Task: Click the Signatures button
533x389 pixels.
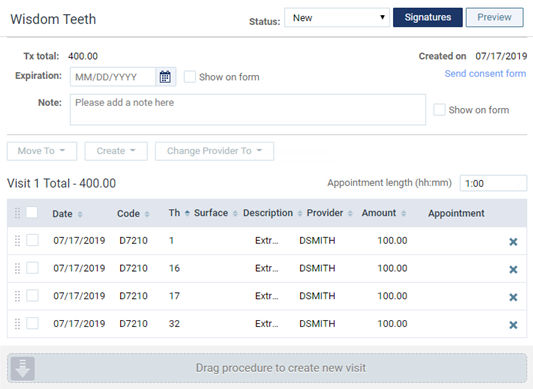Action: point(428,17)
